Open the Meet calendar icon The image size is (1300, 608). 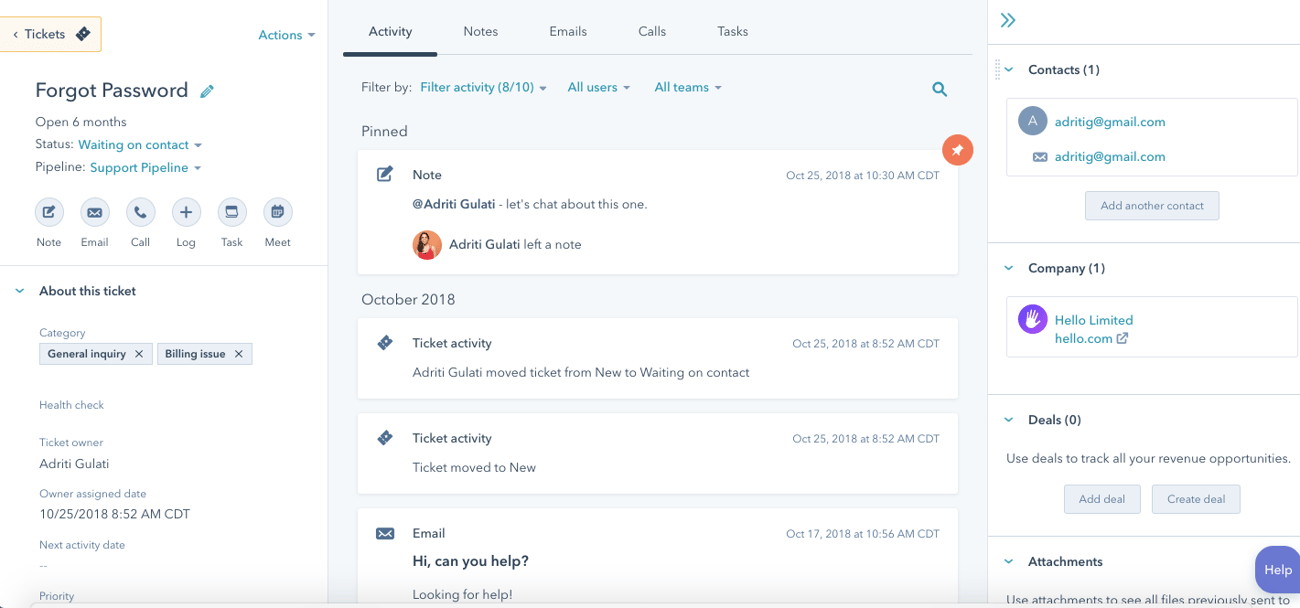(277, 212)
